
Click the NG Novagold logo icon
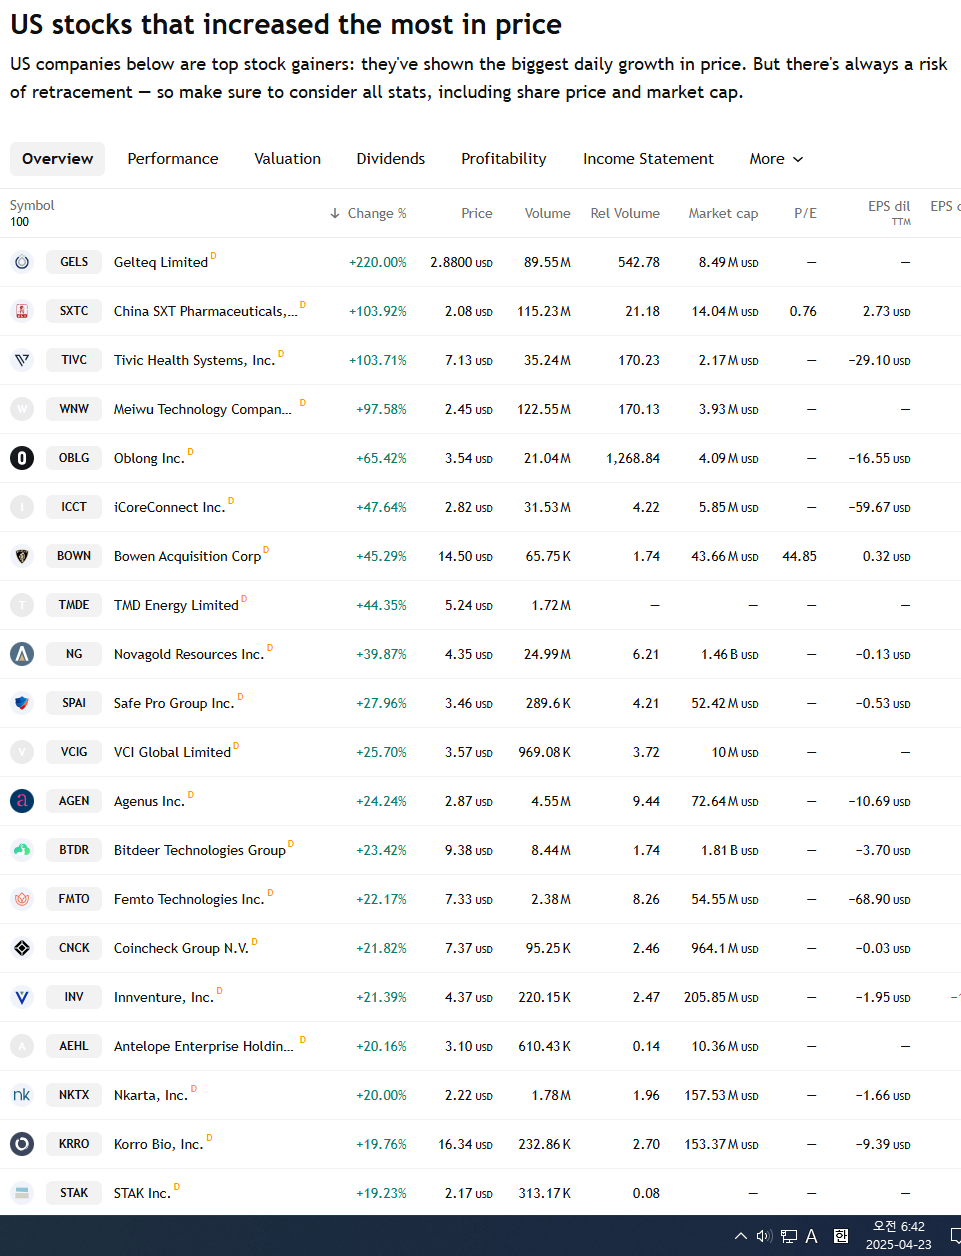[22, 654]
